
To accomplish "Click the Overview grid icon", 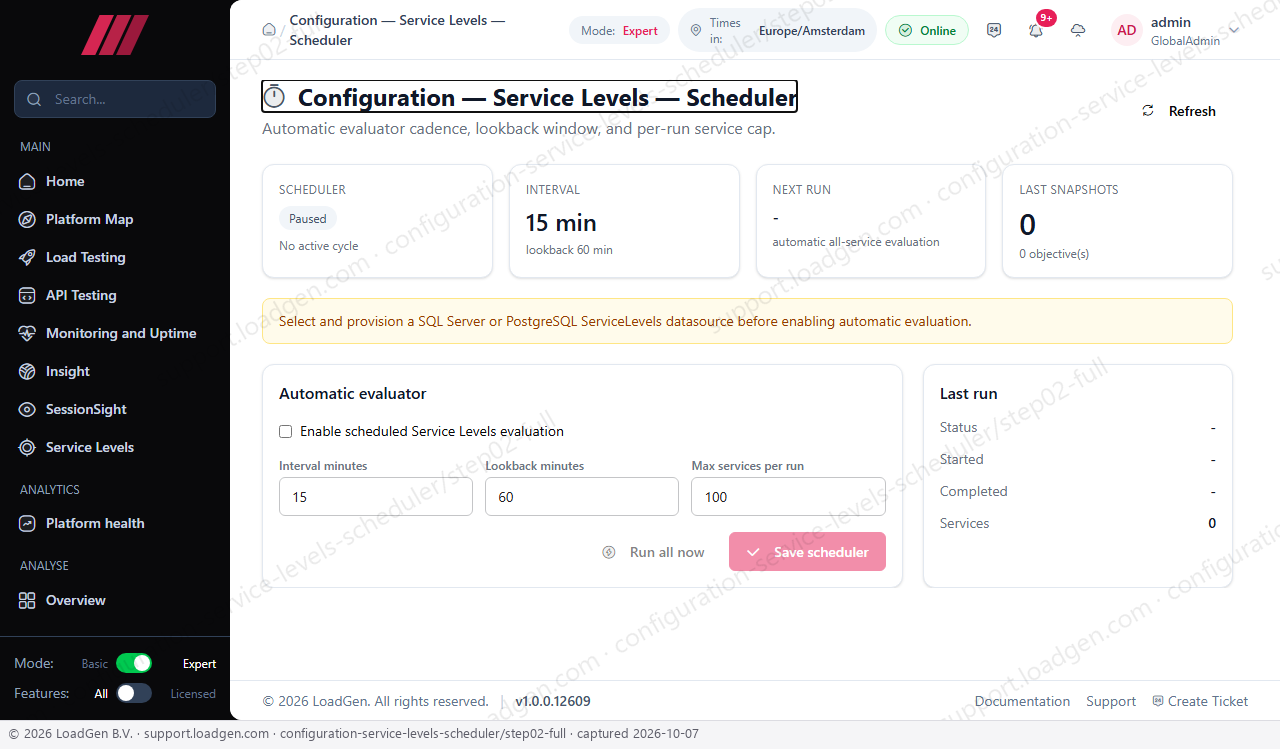I will coord(27,600).
